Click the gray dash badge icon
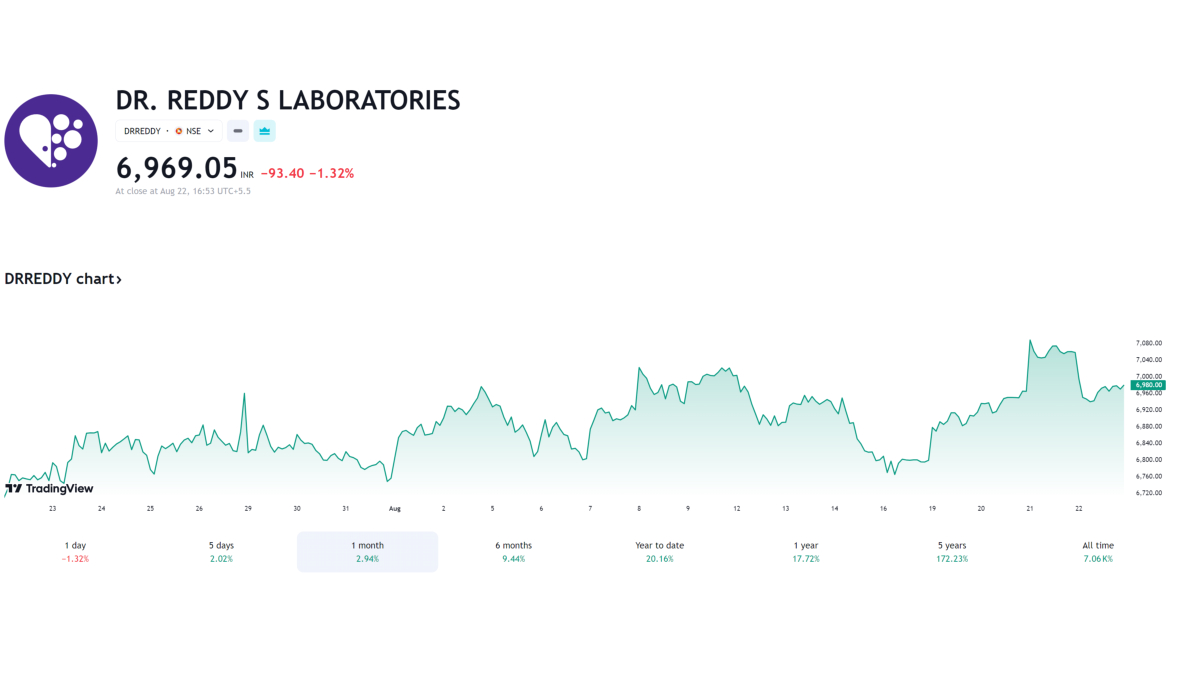The width and height of the screenshot is (1200, 675). tap(238, 131)
